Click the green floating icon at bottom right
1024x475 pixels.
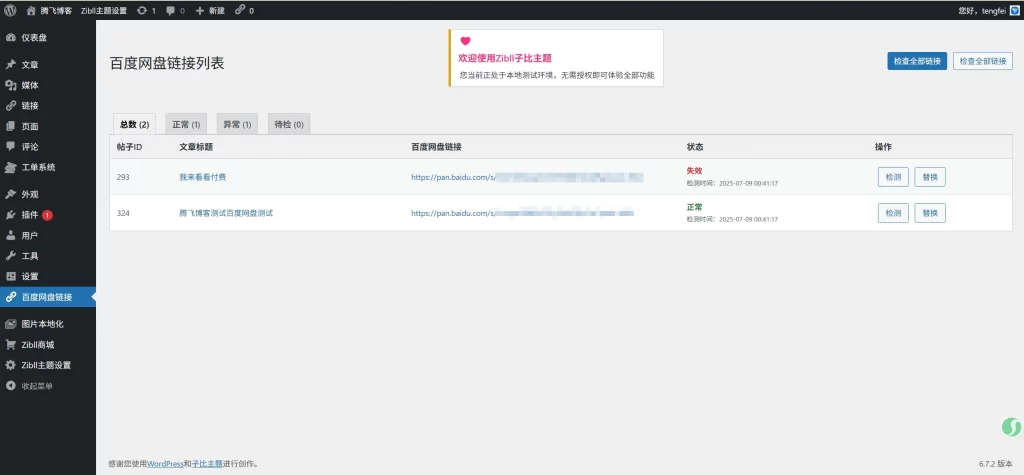pos(1010,427)
